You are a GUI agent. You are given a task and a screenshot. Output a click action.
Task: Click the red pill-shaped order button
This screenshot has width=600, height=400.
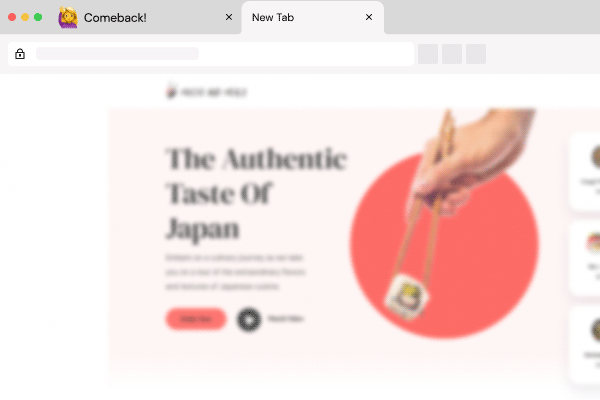click(x=196, y=319)
